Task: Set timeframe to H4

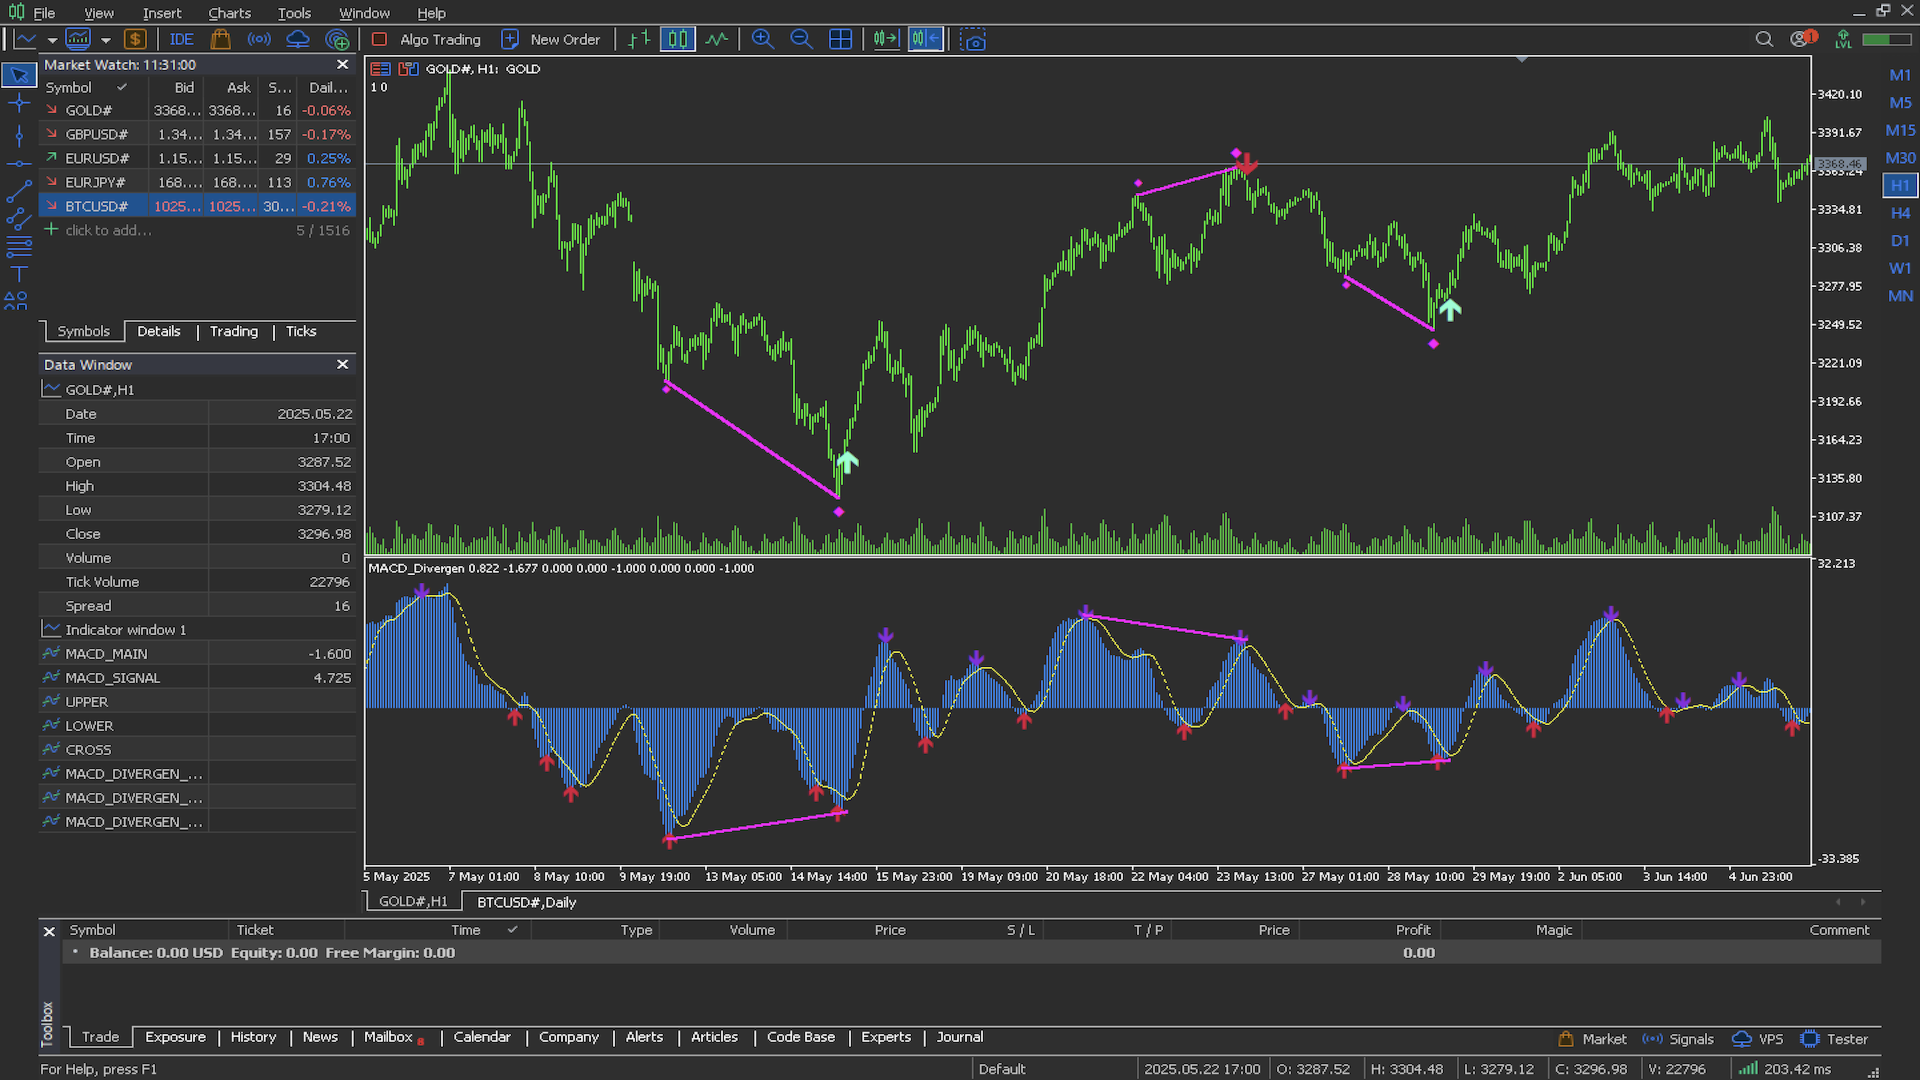Action: click(x=1900, y=213)
